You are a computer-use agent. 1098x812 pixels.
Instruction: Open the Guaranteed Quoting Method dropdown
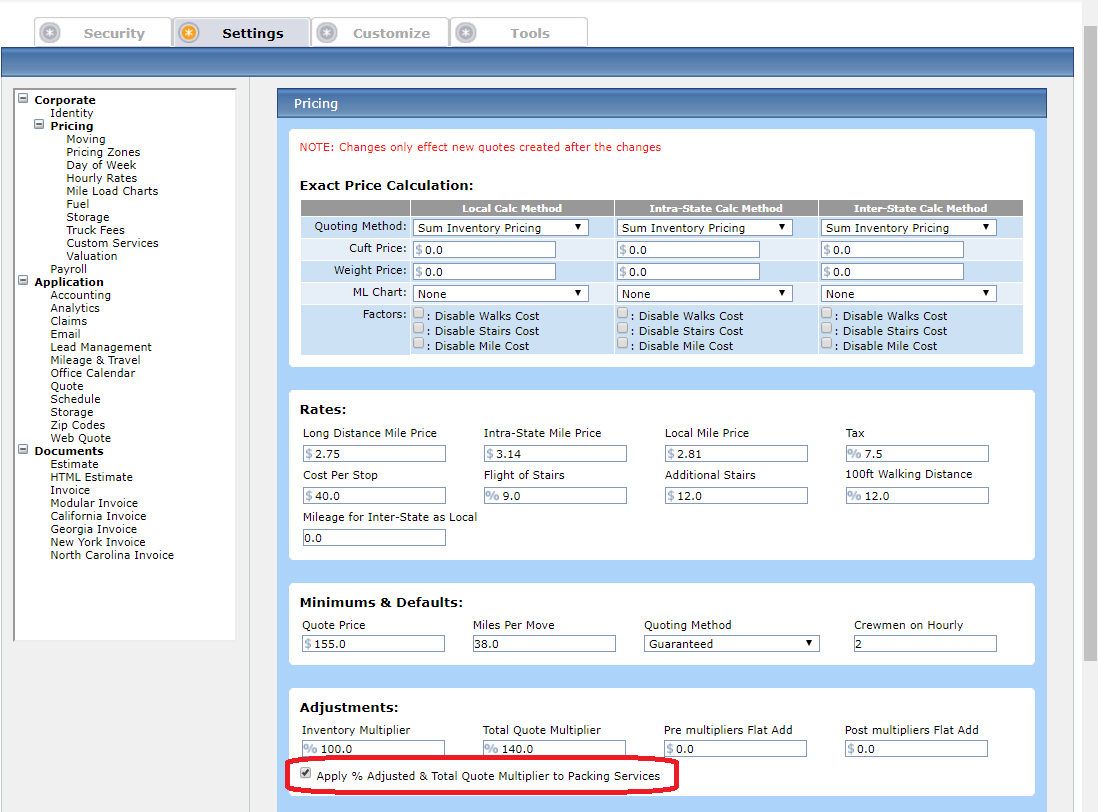pos(731,643)
